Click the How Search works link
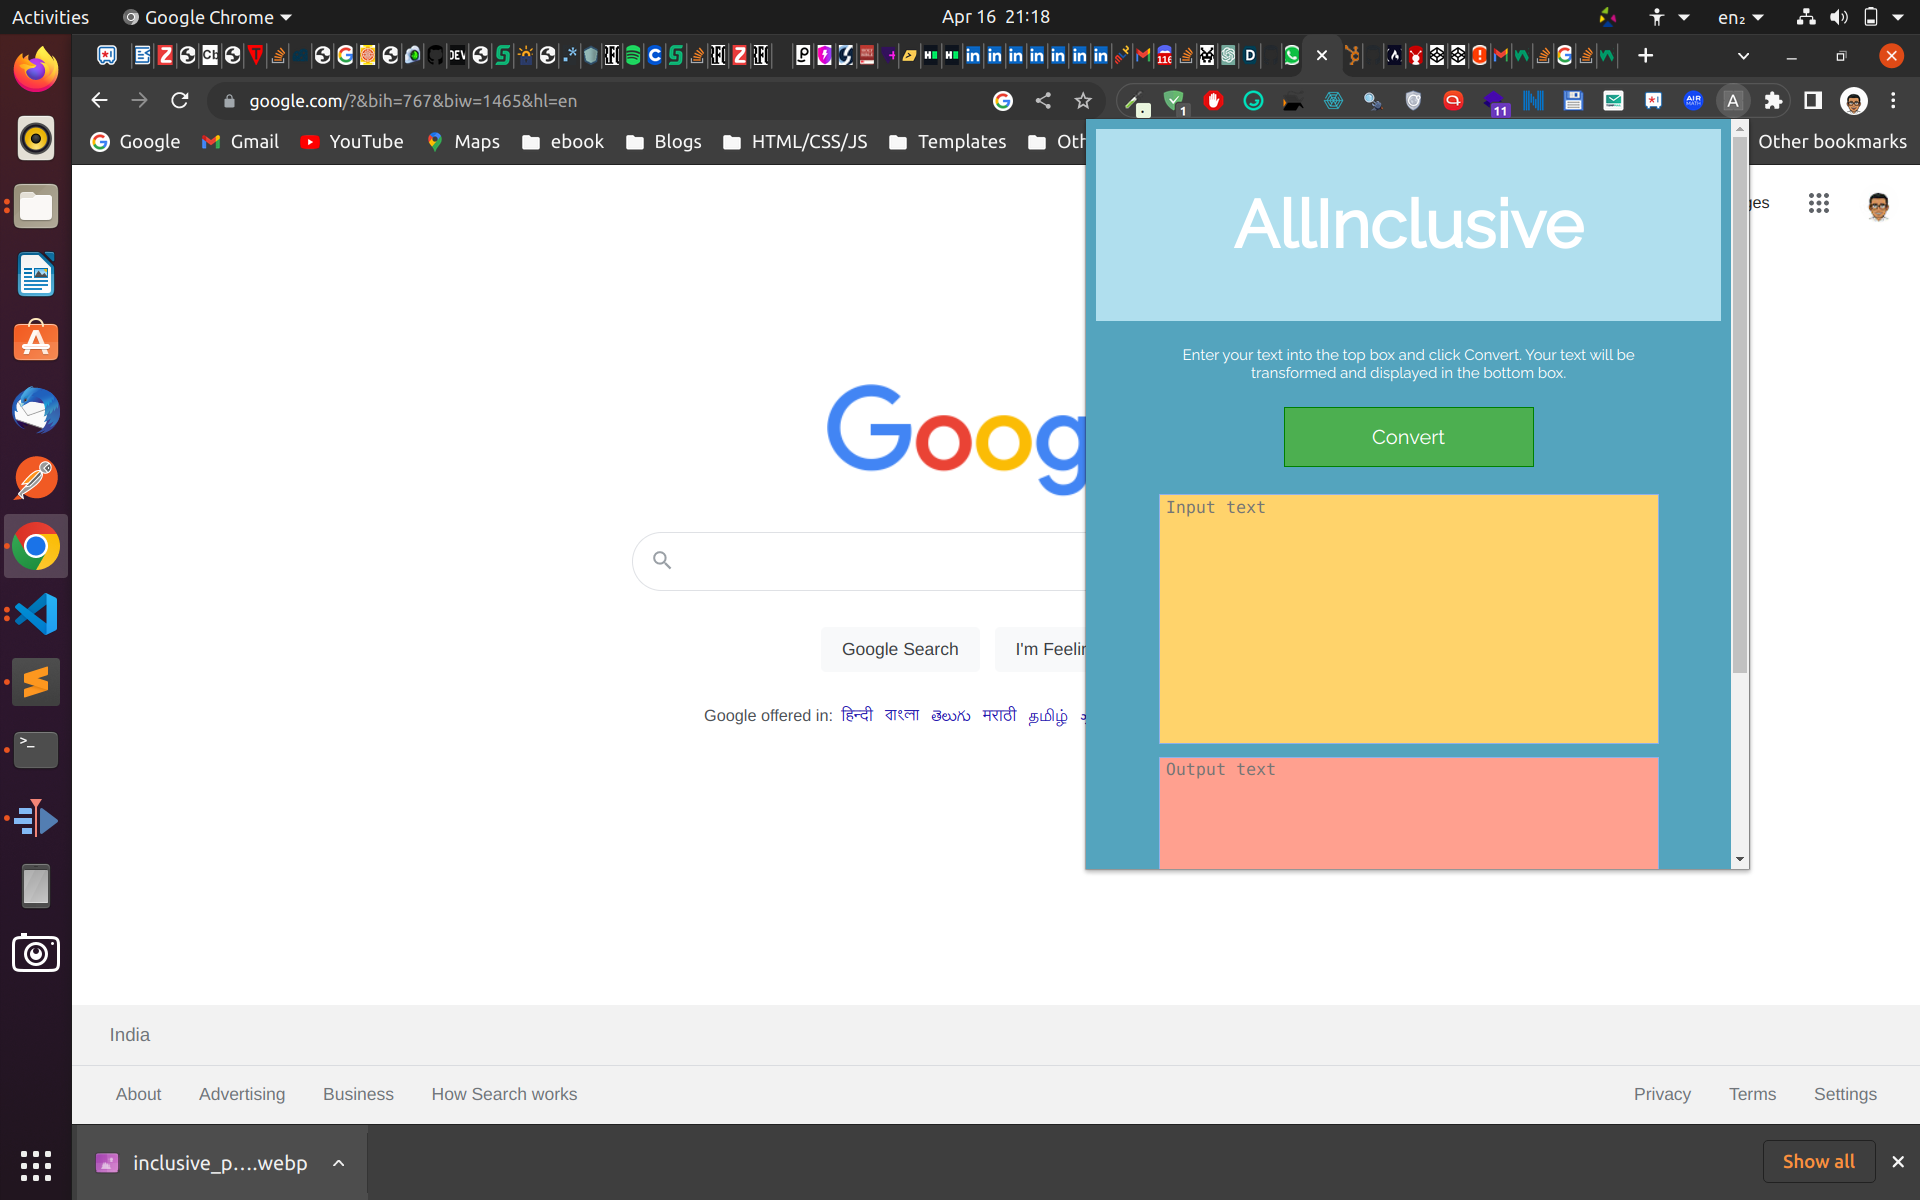 (x=504, y=1094)
